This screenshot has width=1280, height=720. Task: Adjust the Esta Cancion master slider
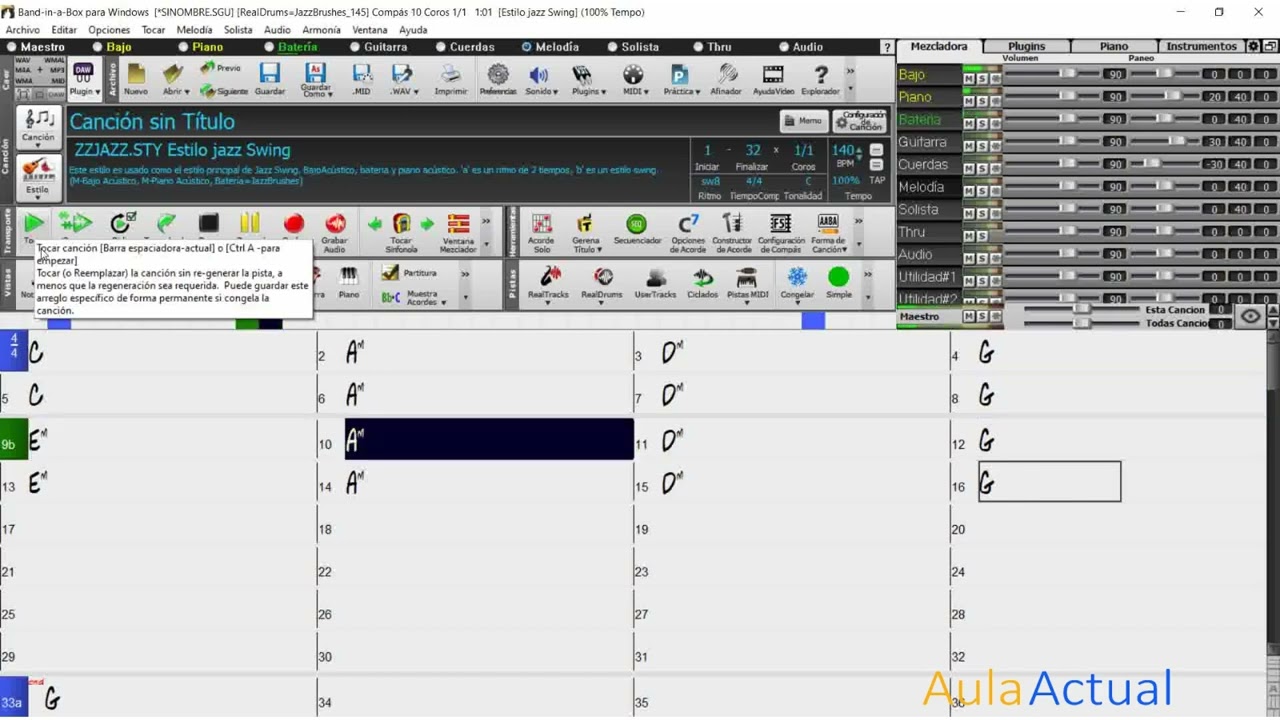1080,310
